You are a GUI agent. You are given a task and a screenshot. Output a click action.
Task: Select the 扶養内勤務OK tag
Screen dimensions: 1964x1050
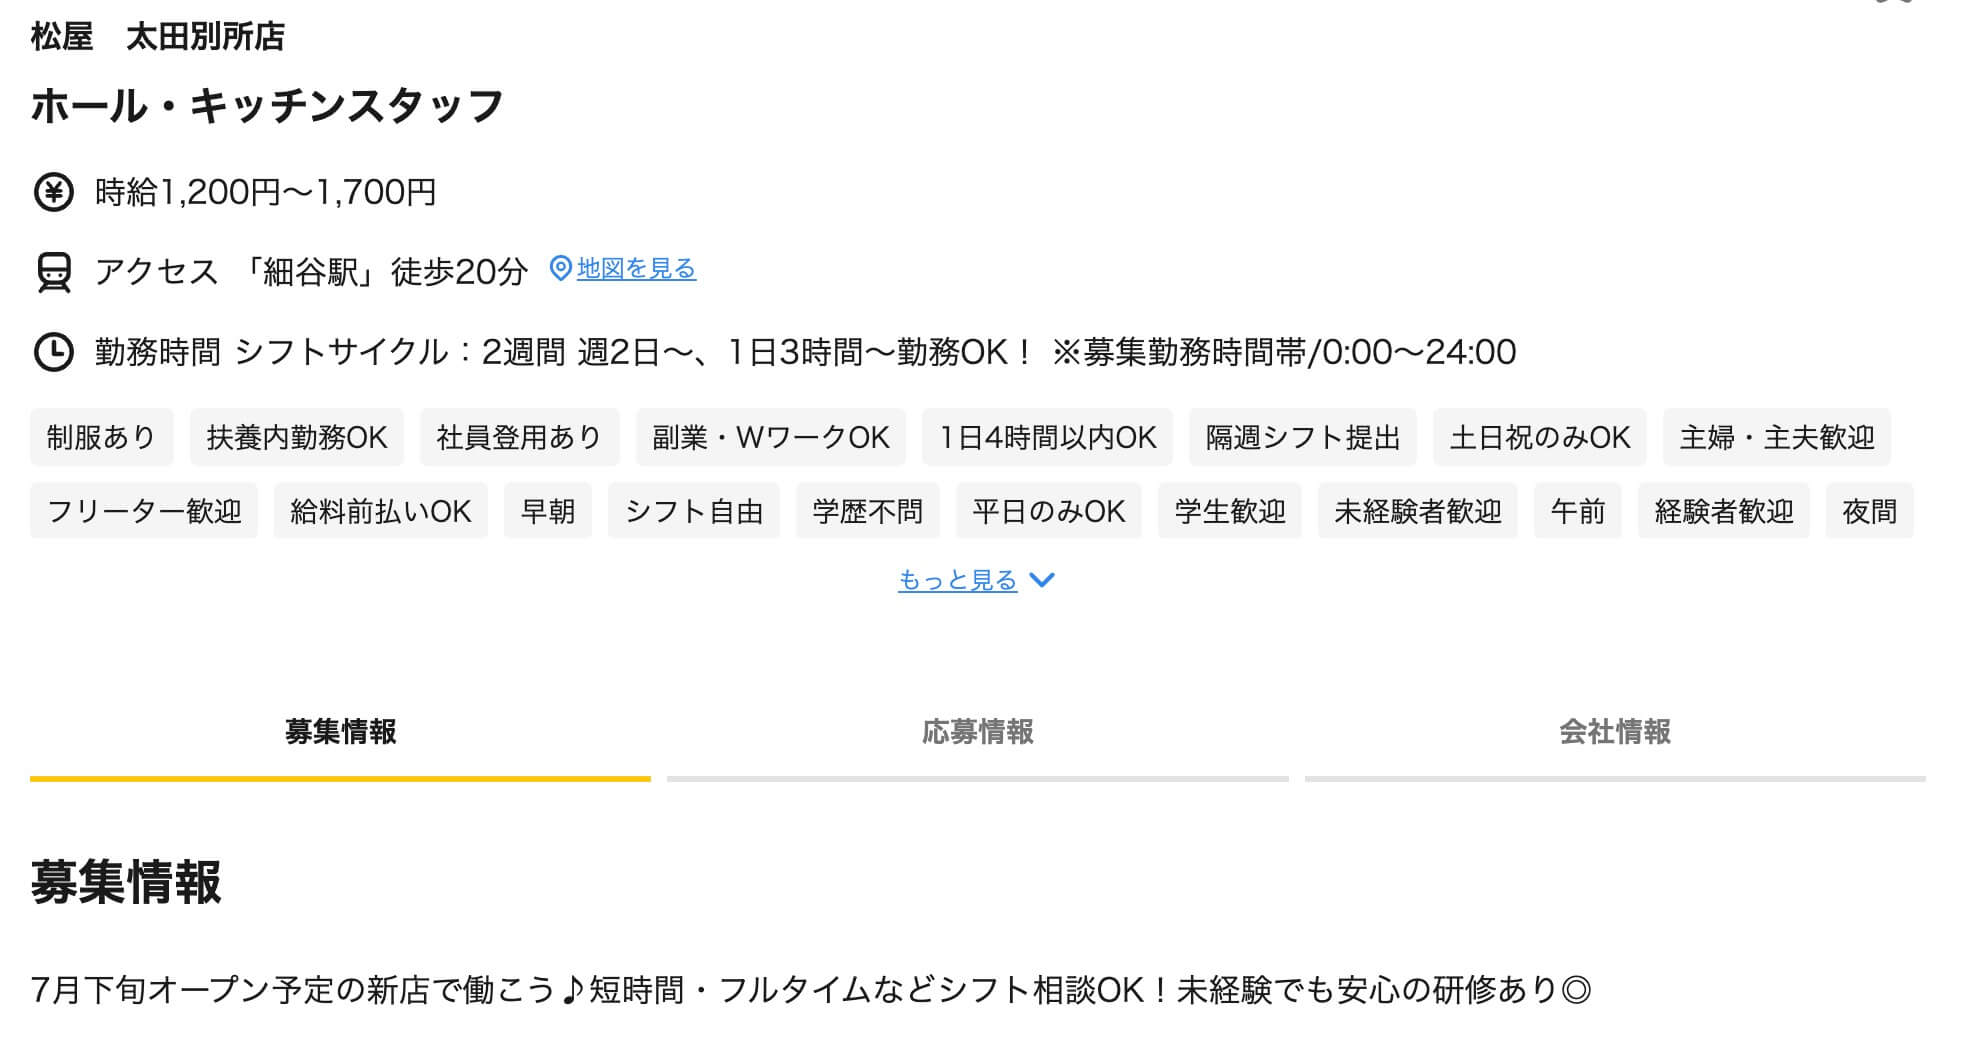coord(297,438)
